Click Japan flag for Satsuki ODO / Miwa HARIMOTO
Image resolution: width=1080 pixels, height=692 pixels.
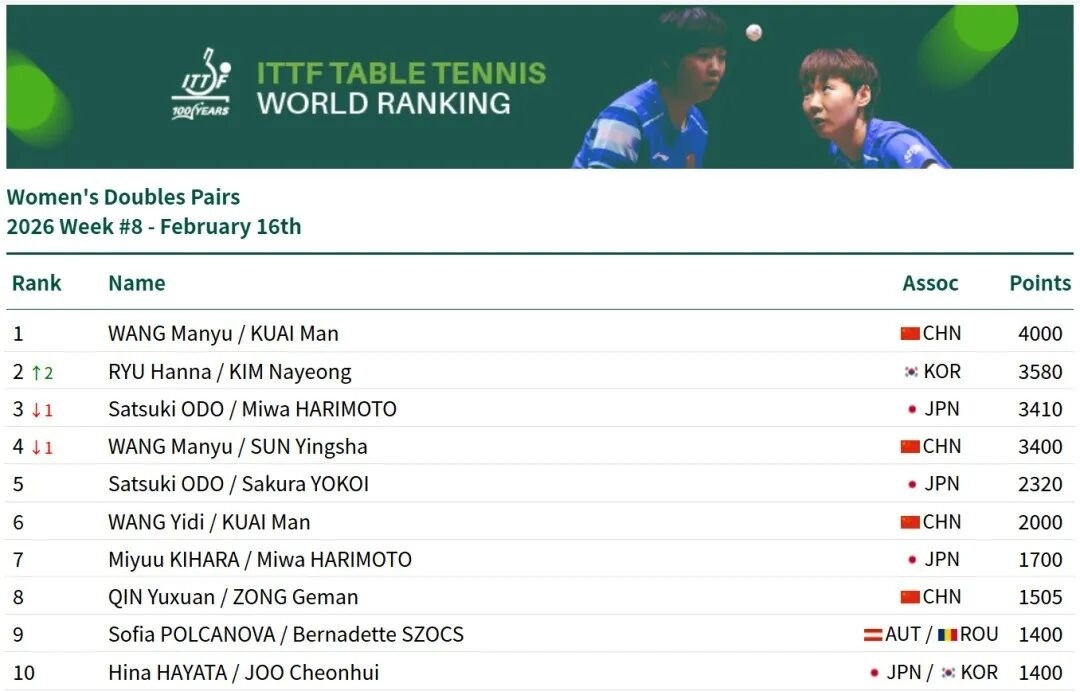912,409
